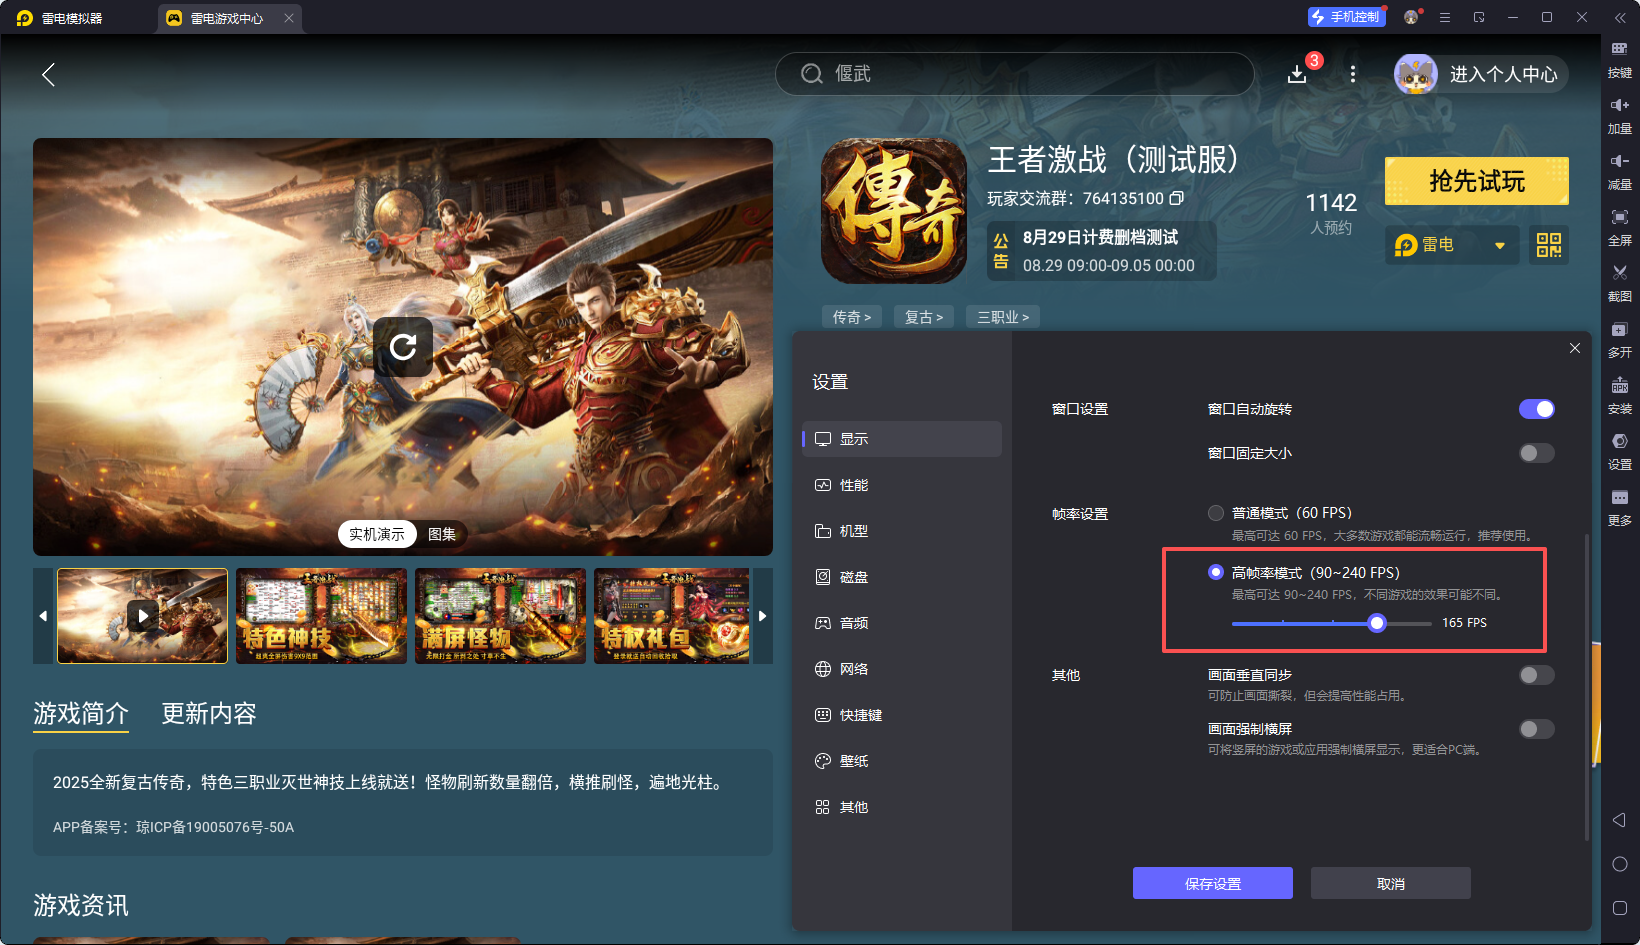Copy the player group number 764135100

[x=1177, y=198]
